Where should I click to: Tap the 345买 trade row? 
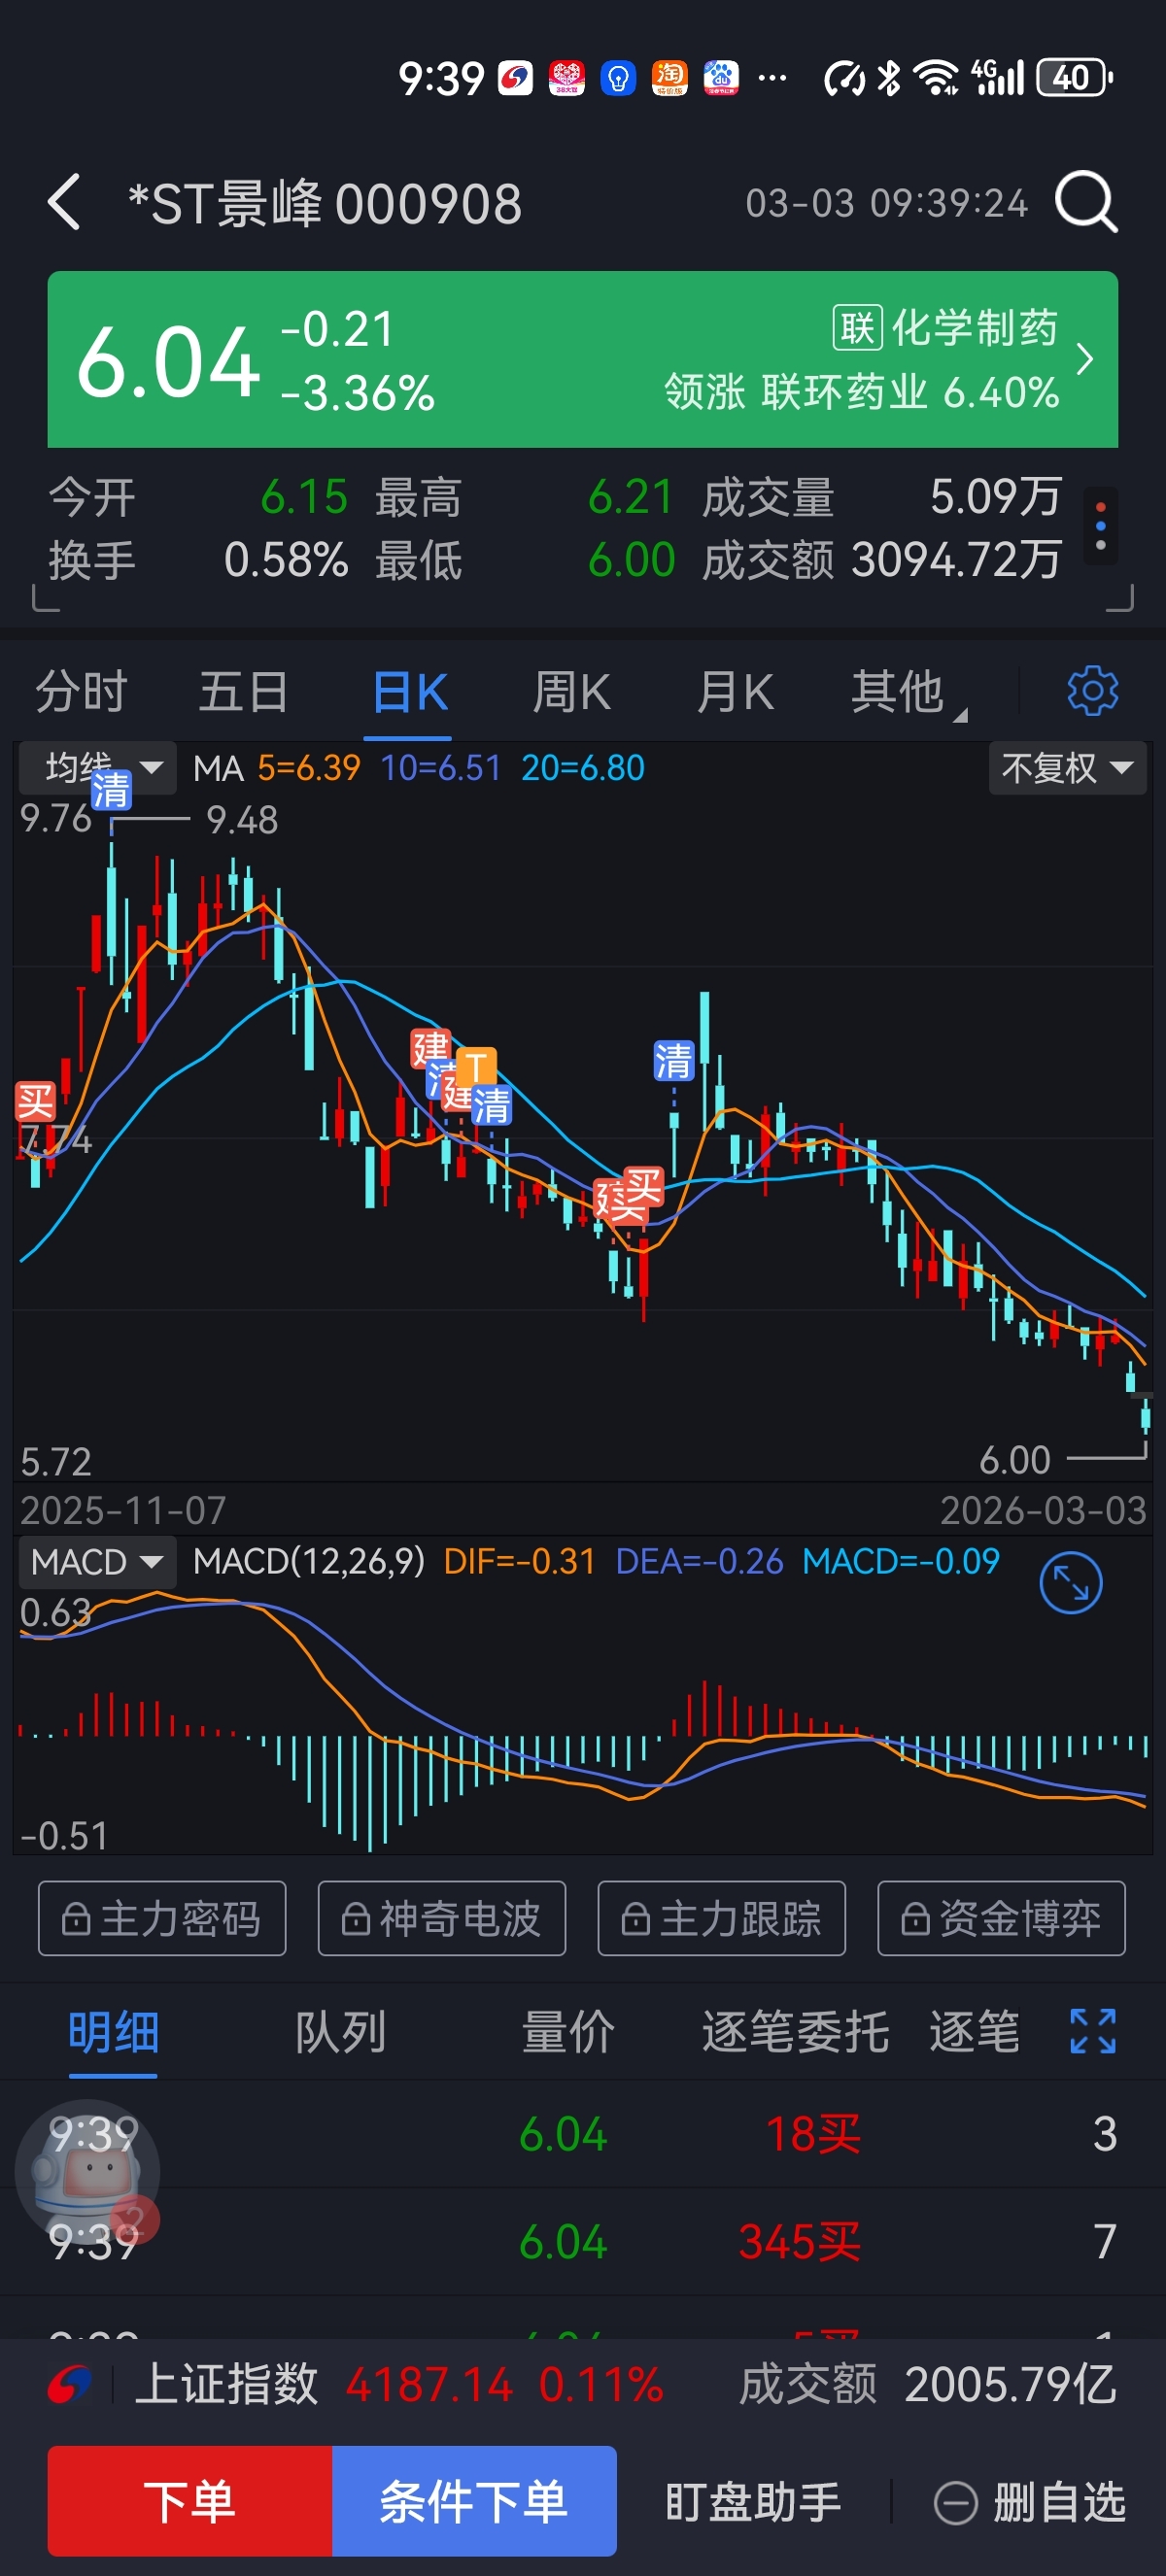[583, 2241]
